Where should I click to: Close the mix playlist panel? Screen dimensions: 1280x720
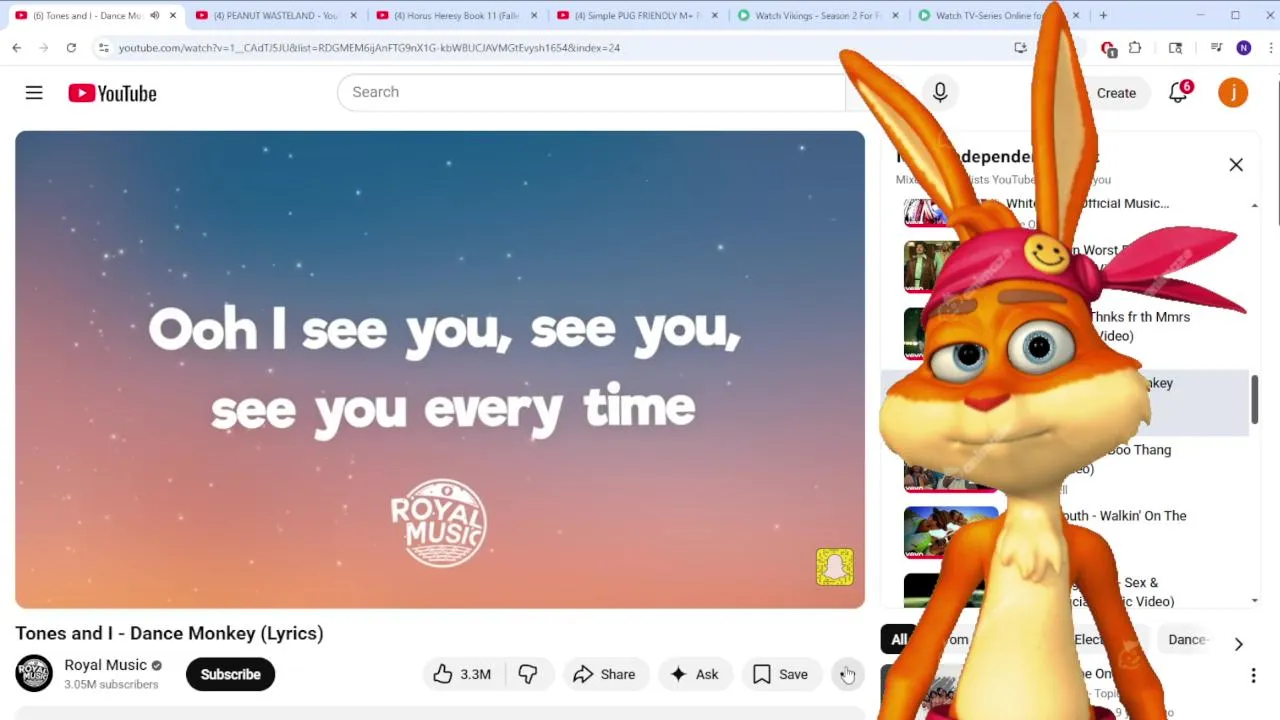(1236, 165)
